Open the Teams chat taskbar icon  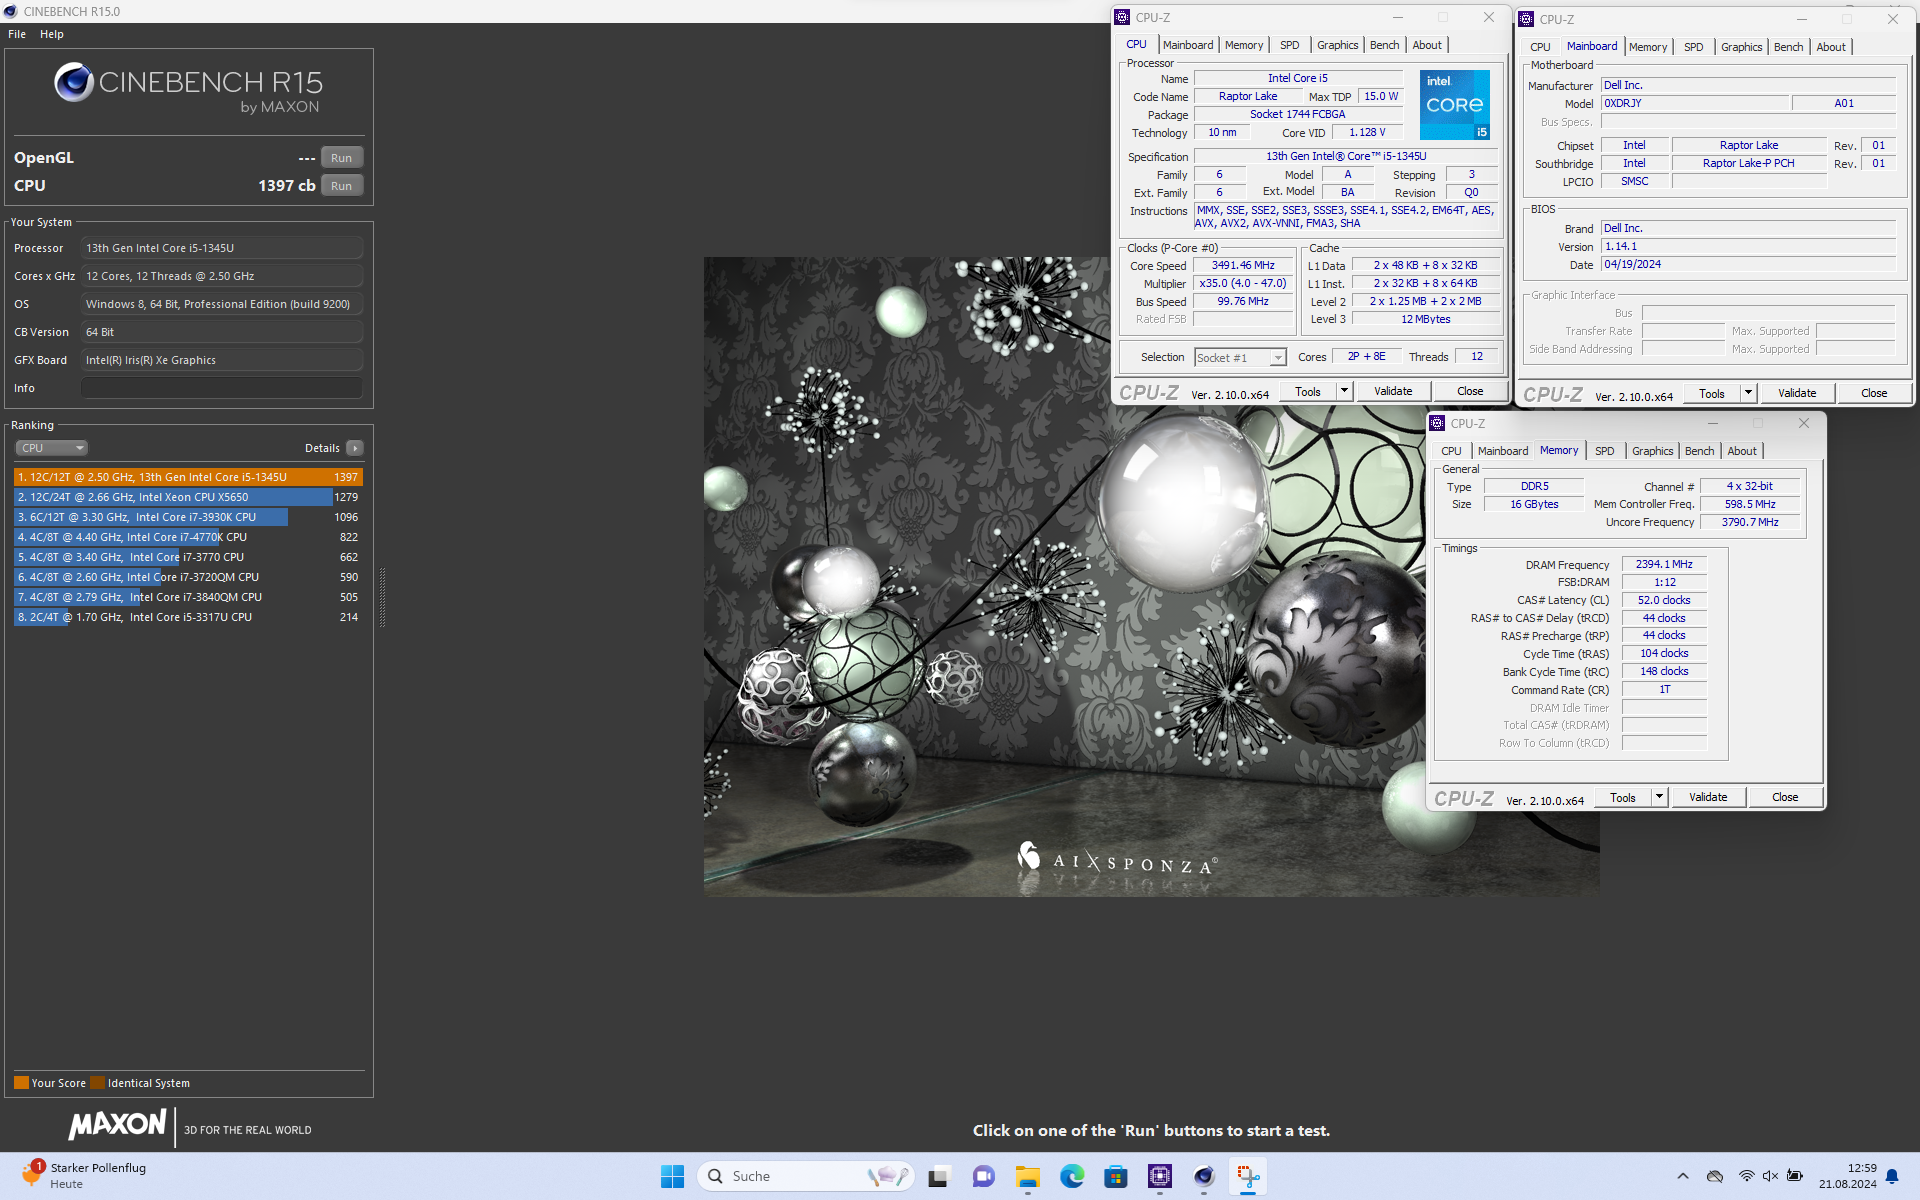(983, 1177)
